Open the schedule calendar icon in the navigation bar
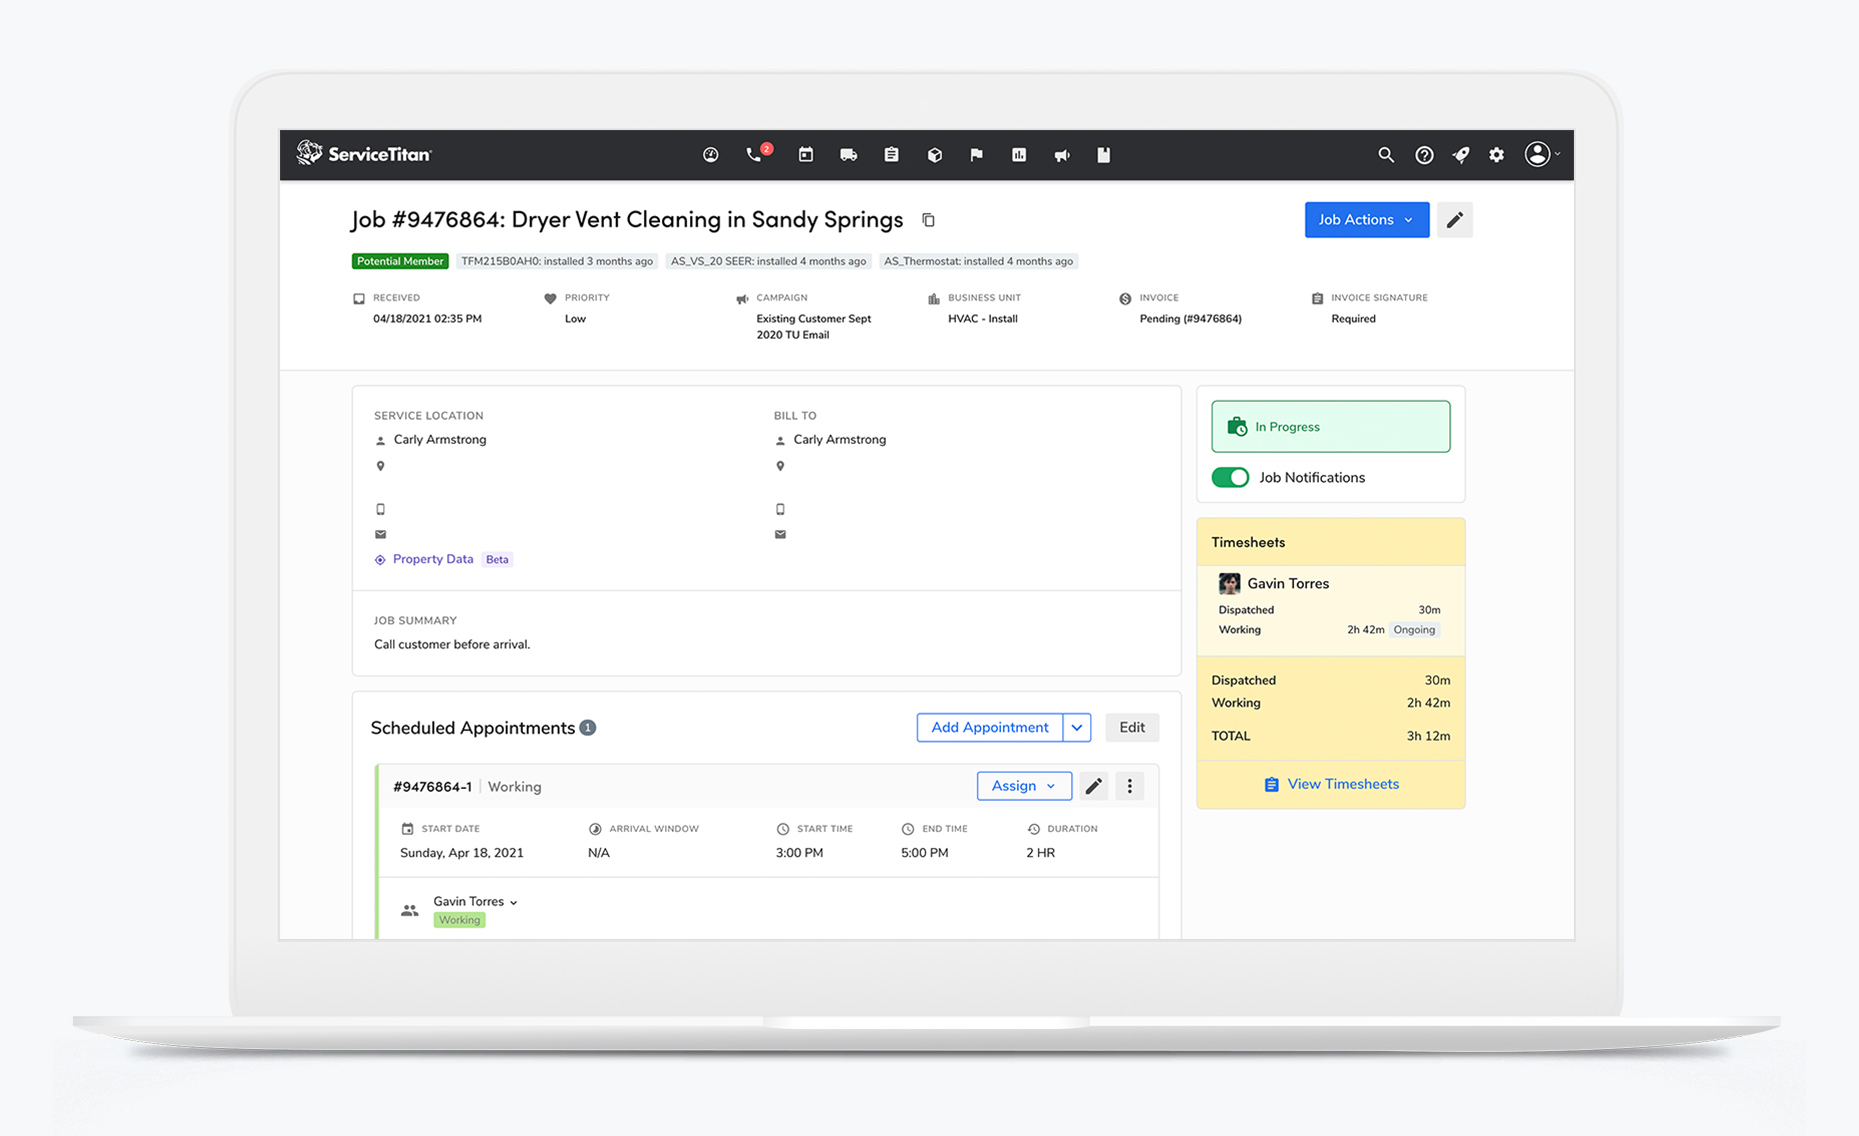Viewport: 1859px width, 1136px height. coord(805,155)
